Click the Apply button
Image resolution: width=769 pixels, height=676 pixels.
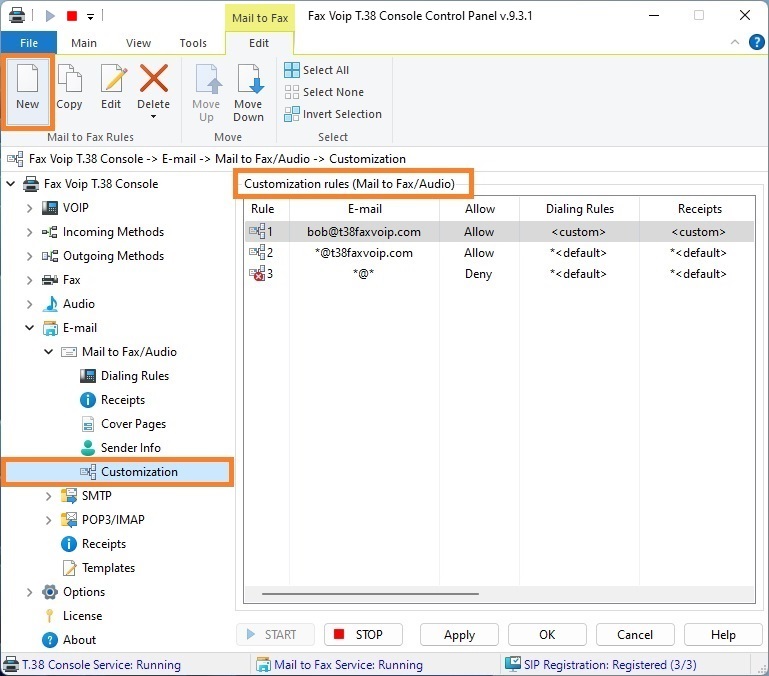pos(460,635)
